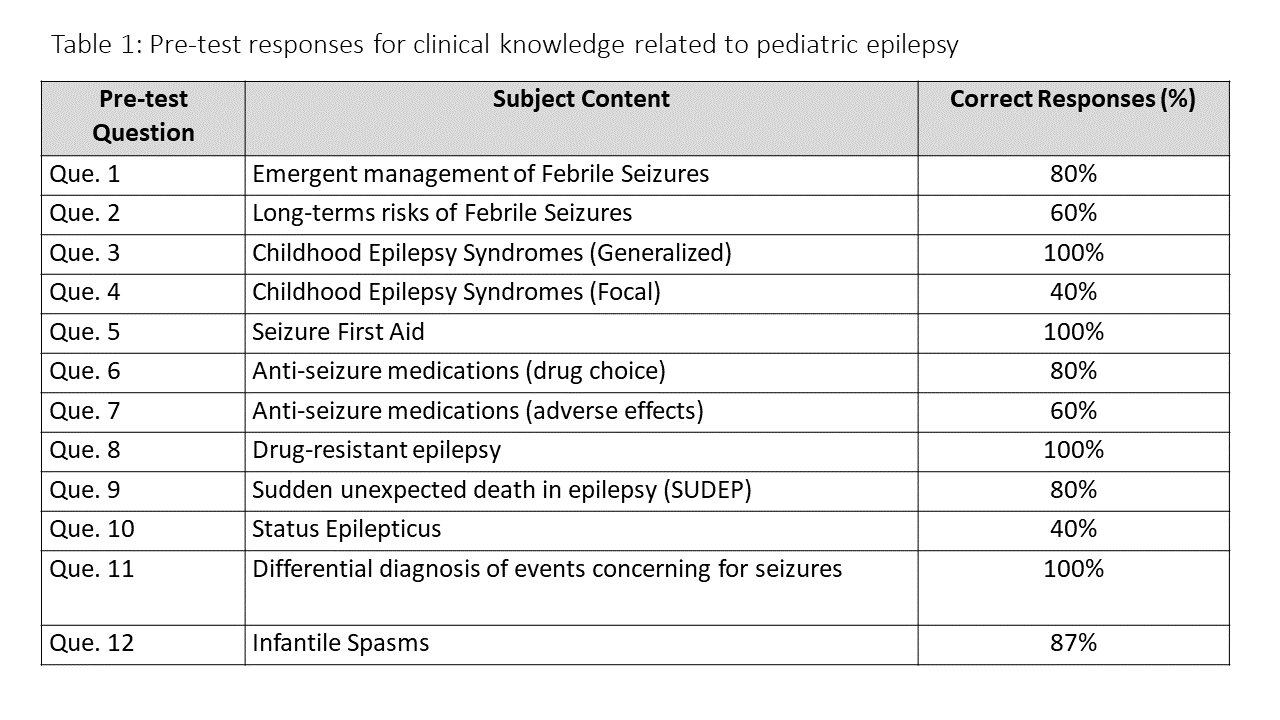Click "Long-terms risks of Febrile Seizures" text
This screenshot has width=1280, height=720.
click(x=442, y=213)
